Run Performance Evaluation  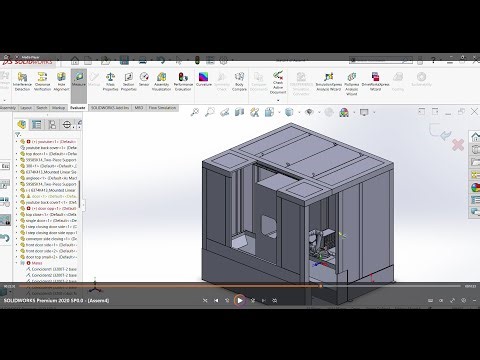pyautogui.click(x=183, y=82)
